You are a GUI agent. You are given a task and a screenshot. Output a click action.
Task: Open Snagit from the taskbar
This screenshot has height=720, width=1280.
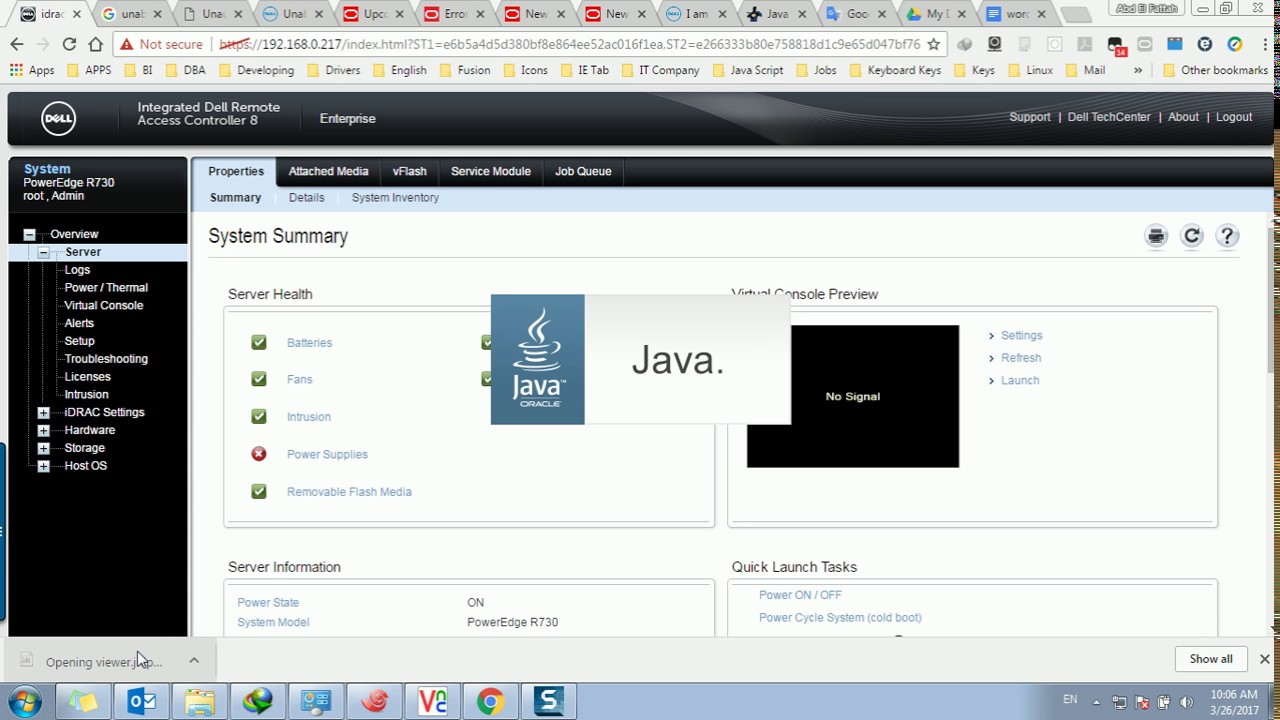click(x=548, y=702)
